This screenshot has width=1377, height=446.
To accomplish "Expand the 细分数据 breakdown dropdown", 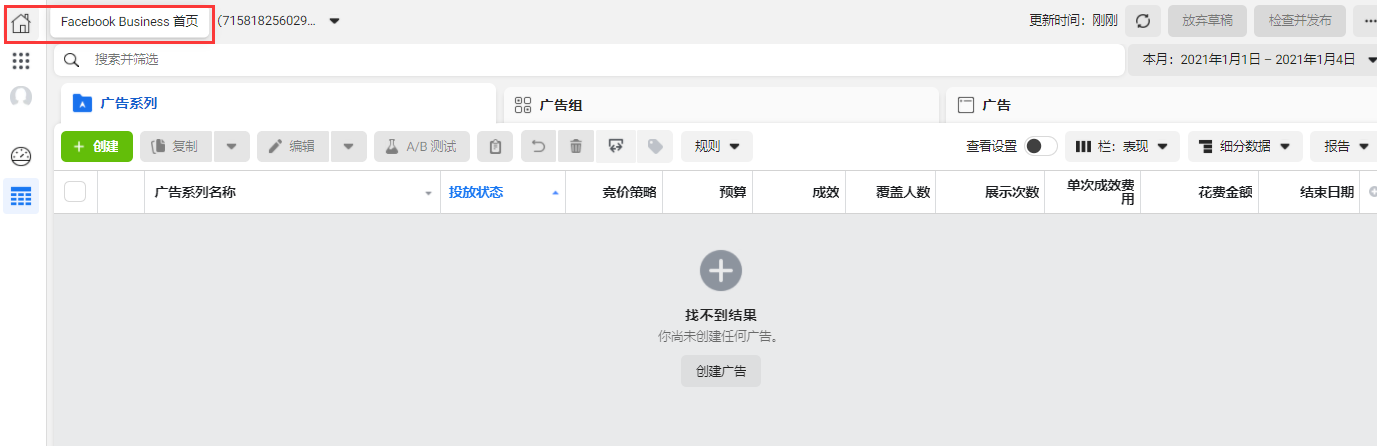I will point(1245,147).
